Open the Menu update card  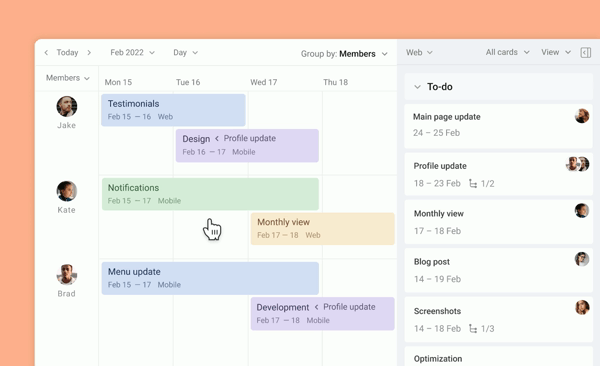[210, 278]
